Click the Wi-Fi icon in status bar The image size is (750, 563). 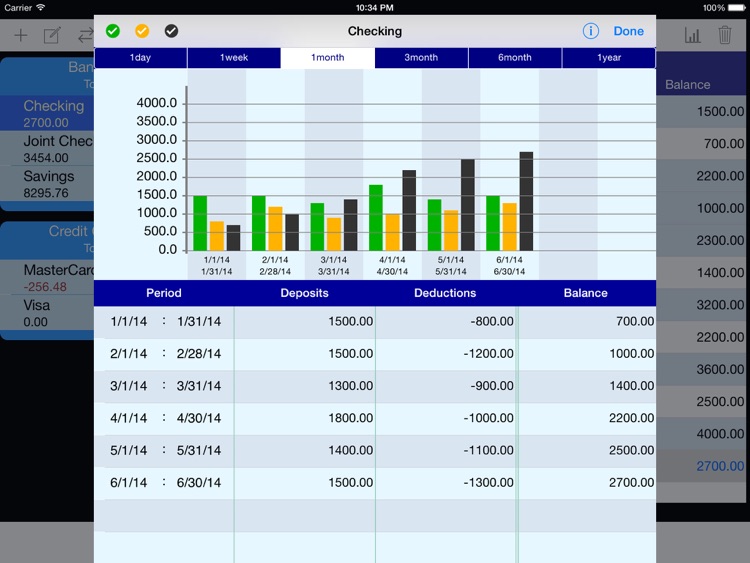tap(41, 7)
